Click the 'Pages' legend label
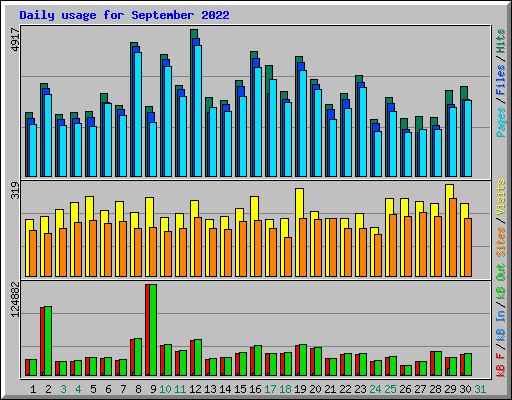 tap(501, 122)
